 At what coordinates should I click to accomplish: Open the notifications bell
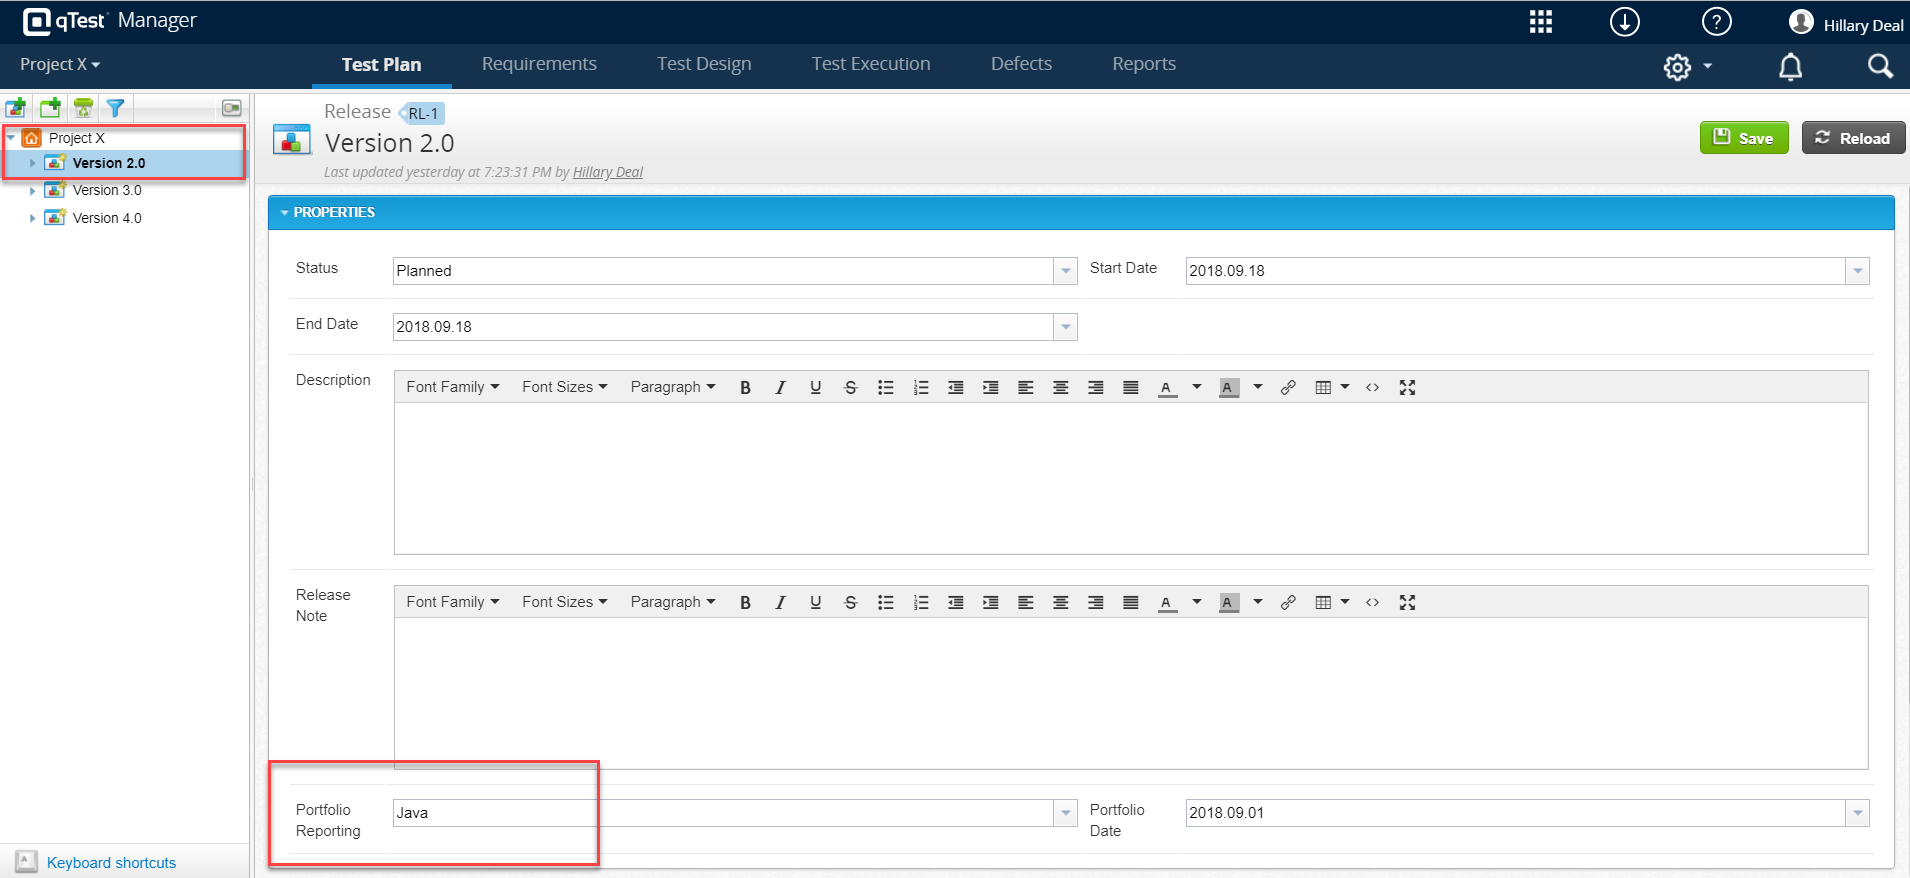1790,67
